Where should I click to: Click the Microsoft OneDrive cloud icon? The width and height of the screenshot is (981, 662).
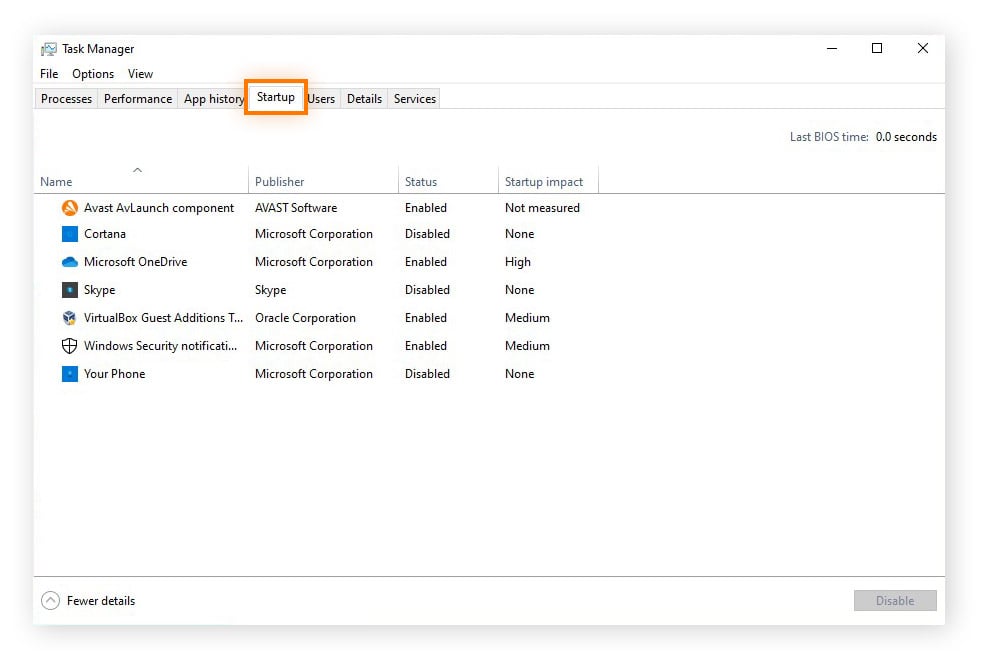pos(69,262)
